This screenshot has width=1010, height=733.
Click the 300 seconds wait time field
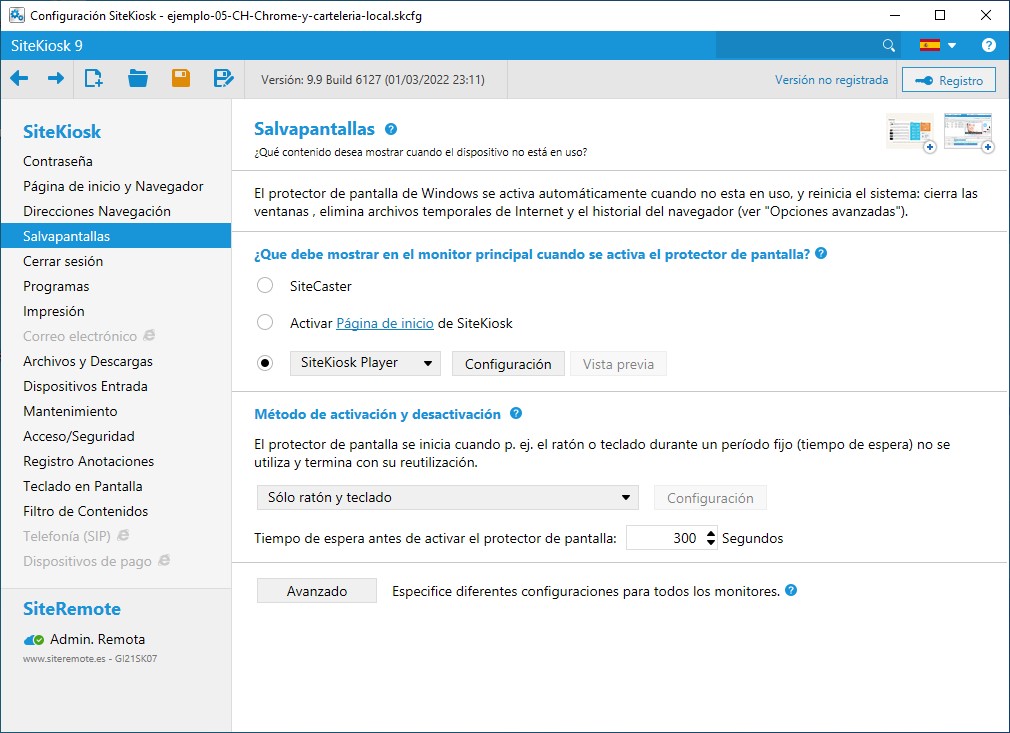click(x=666, y=538)
